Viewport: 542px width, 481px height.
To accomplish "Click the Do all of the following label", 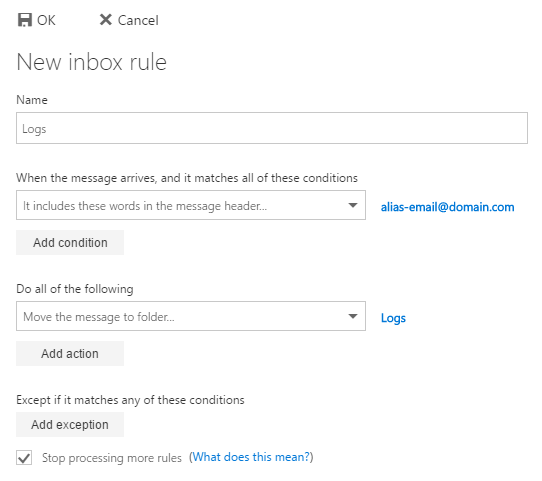I will (75, 289).
